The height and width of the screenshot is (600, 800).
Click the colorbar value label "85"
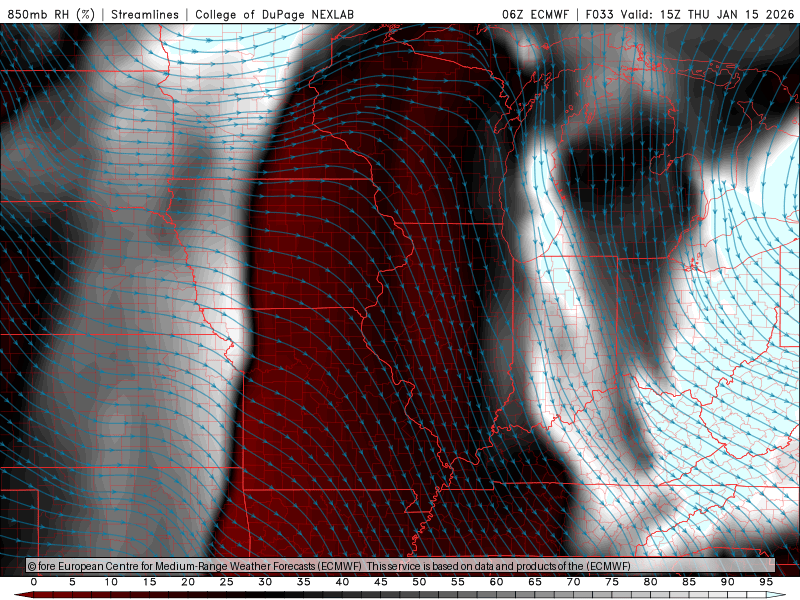(689, 582)
